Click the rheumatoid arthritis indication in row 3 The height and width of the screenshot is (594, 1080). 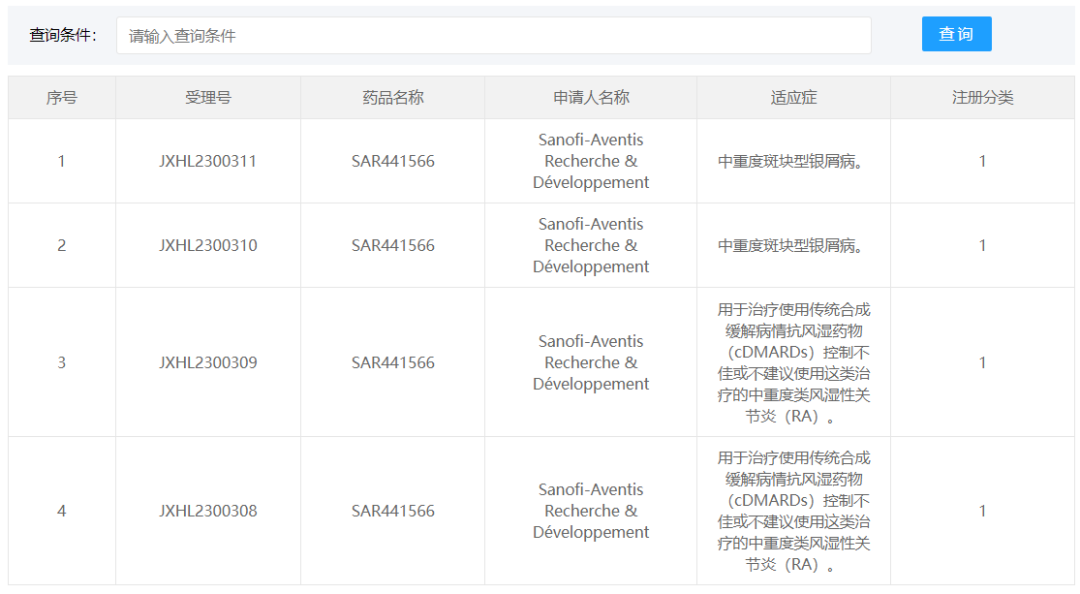point(794,362)
